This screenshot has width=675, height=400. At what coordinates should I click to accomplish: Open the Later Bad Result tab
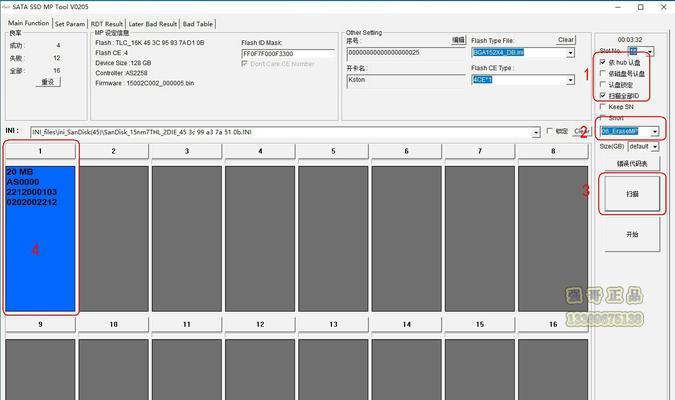click(x=153, y=24)
